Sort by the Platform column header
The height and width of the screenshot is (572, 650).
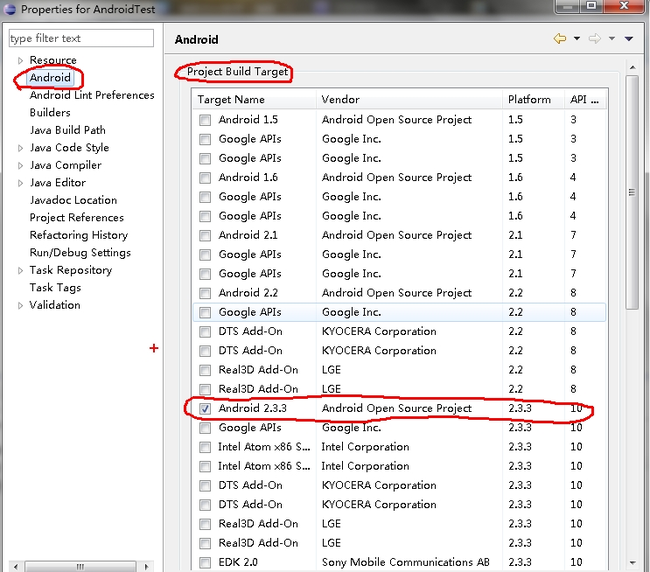click(x=534, y=99)
